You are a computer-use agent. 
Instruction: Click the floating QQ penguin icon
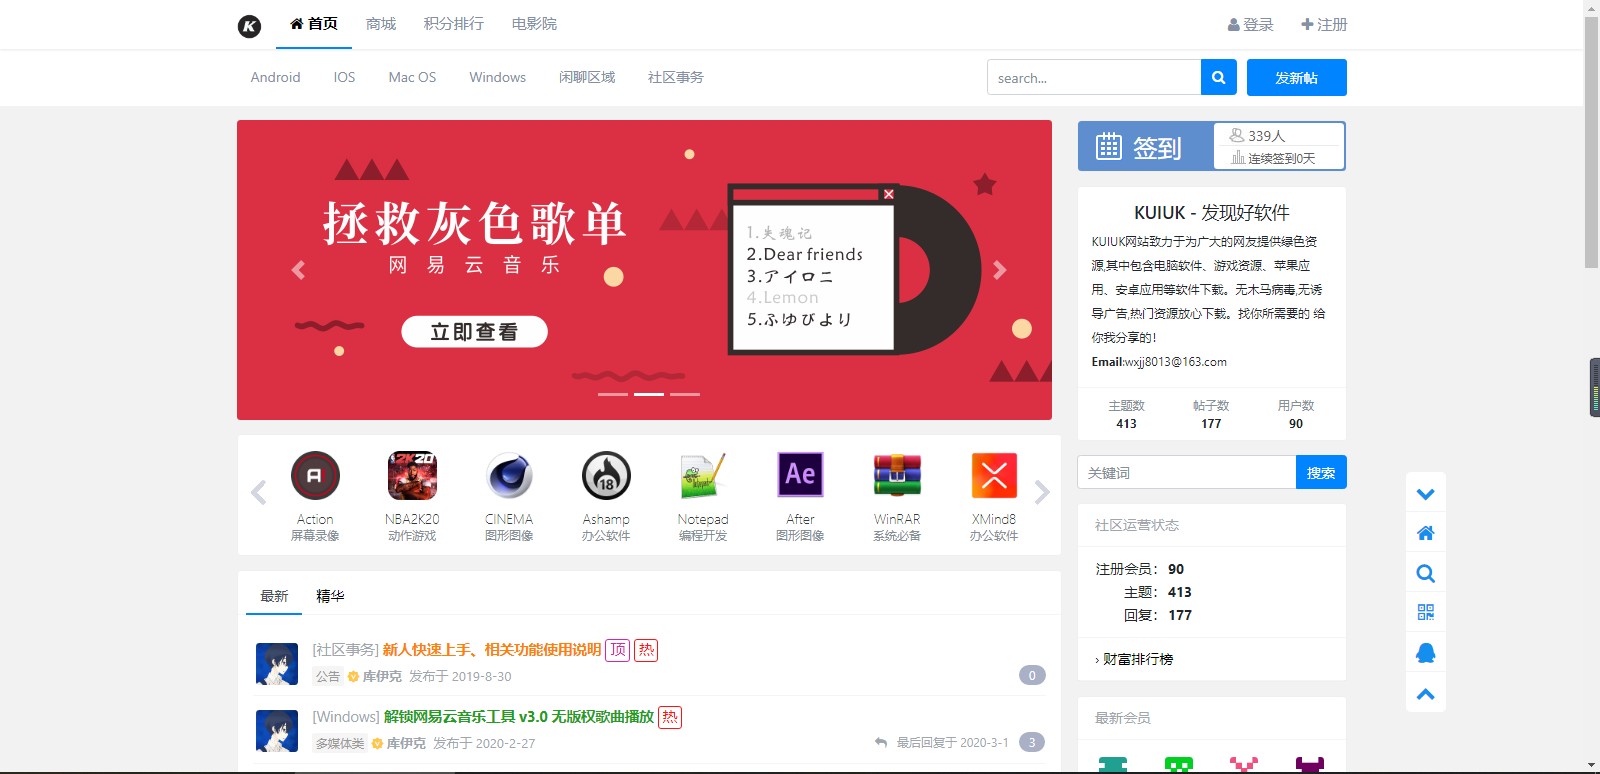[1426, 653]
